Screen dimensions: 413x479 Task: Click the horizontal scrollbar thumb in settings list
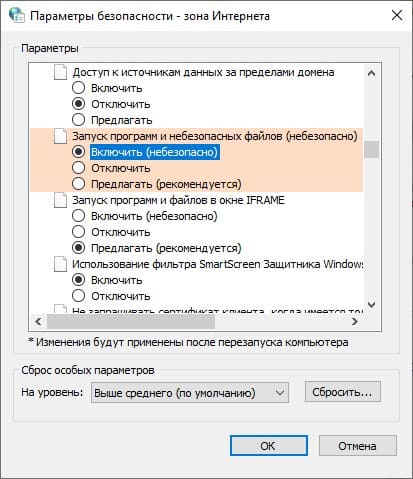tap(131, 322)
